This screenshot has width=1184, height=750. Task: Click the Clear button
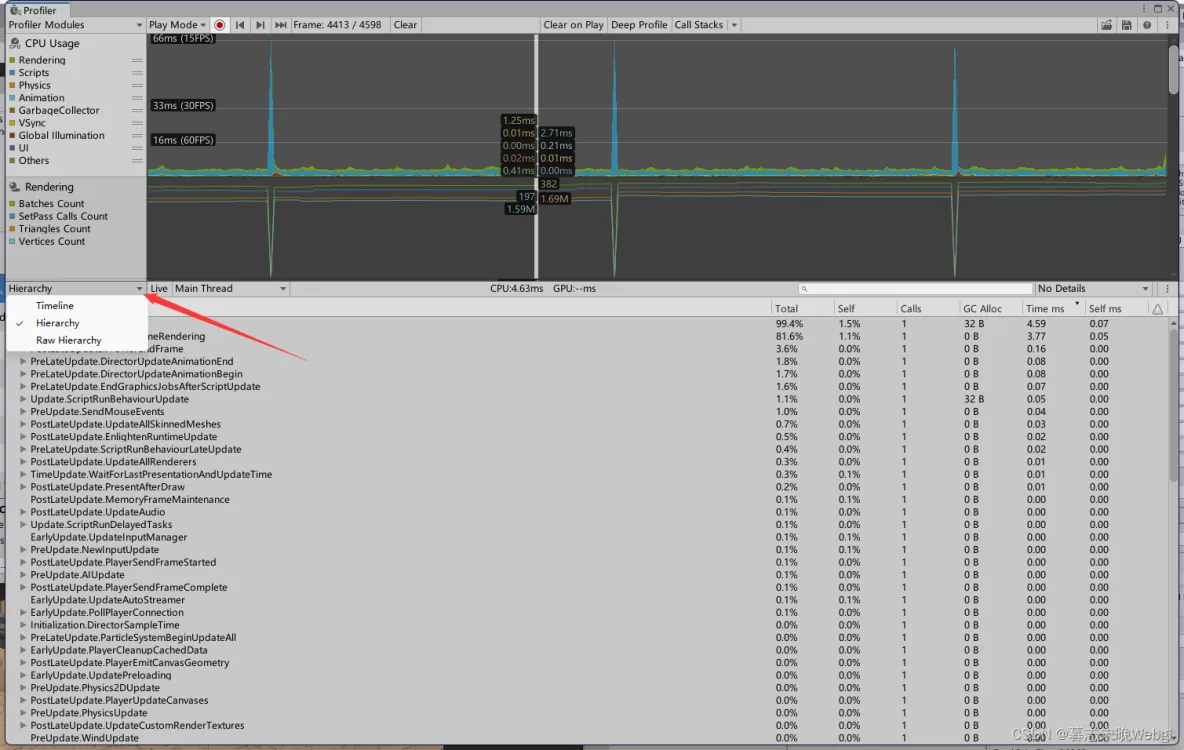[405, 25]
